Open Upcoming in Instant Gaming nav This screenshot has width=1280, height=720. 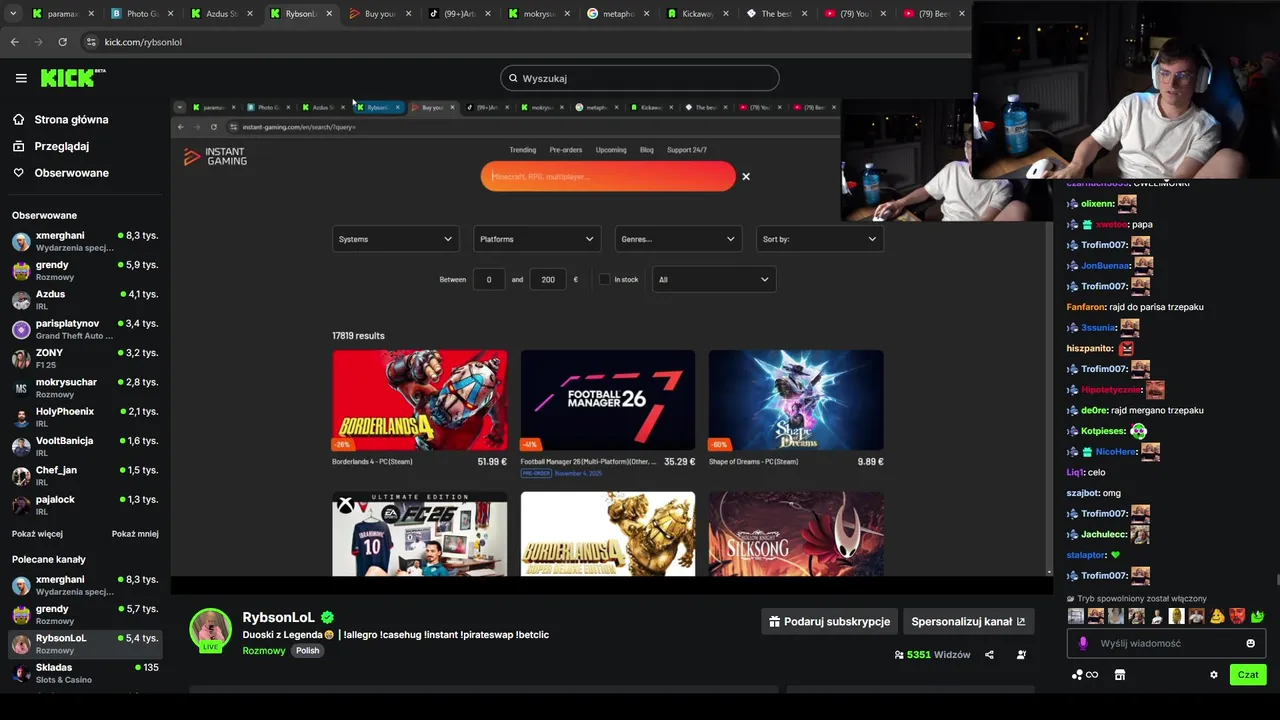611,150
